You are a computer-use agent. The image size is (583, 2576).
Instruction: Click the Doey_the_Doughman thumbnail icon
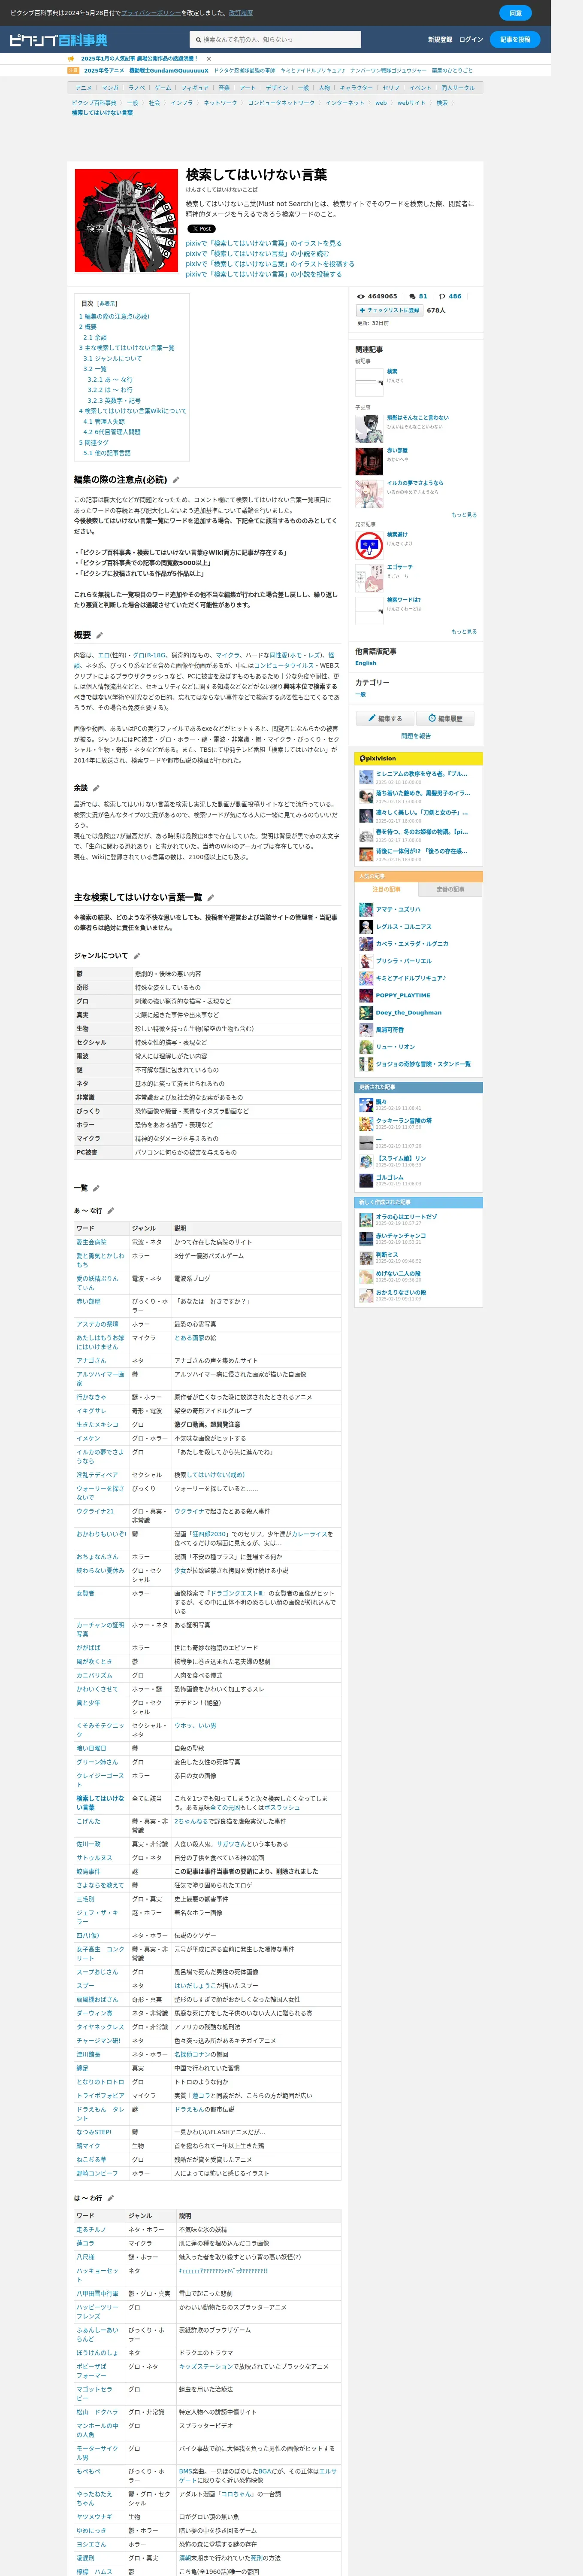pos(366,1012)
